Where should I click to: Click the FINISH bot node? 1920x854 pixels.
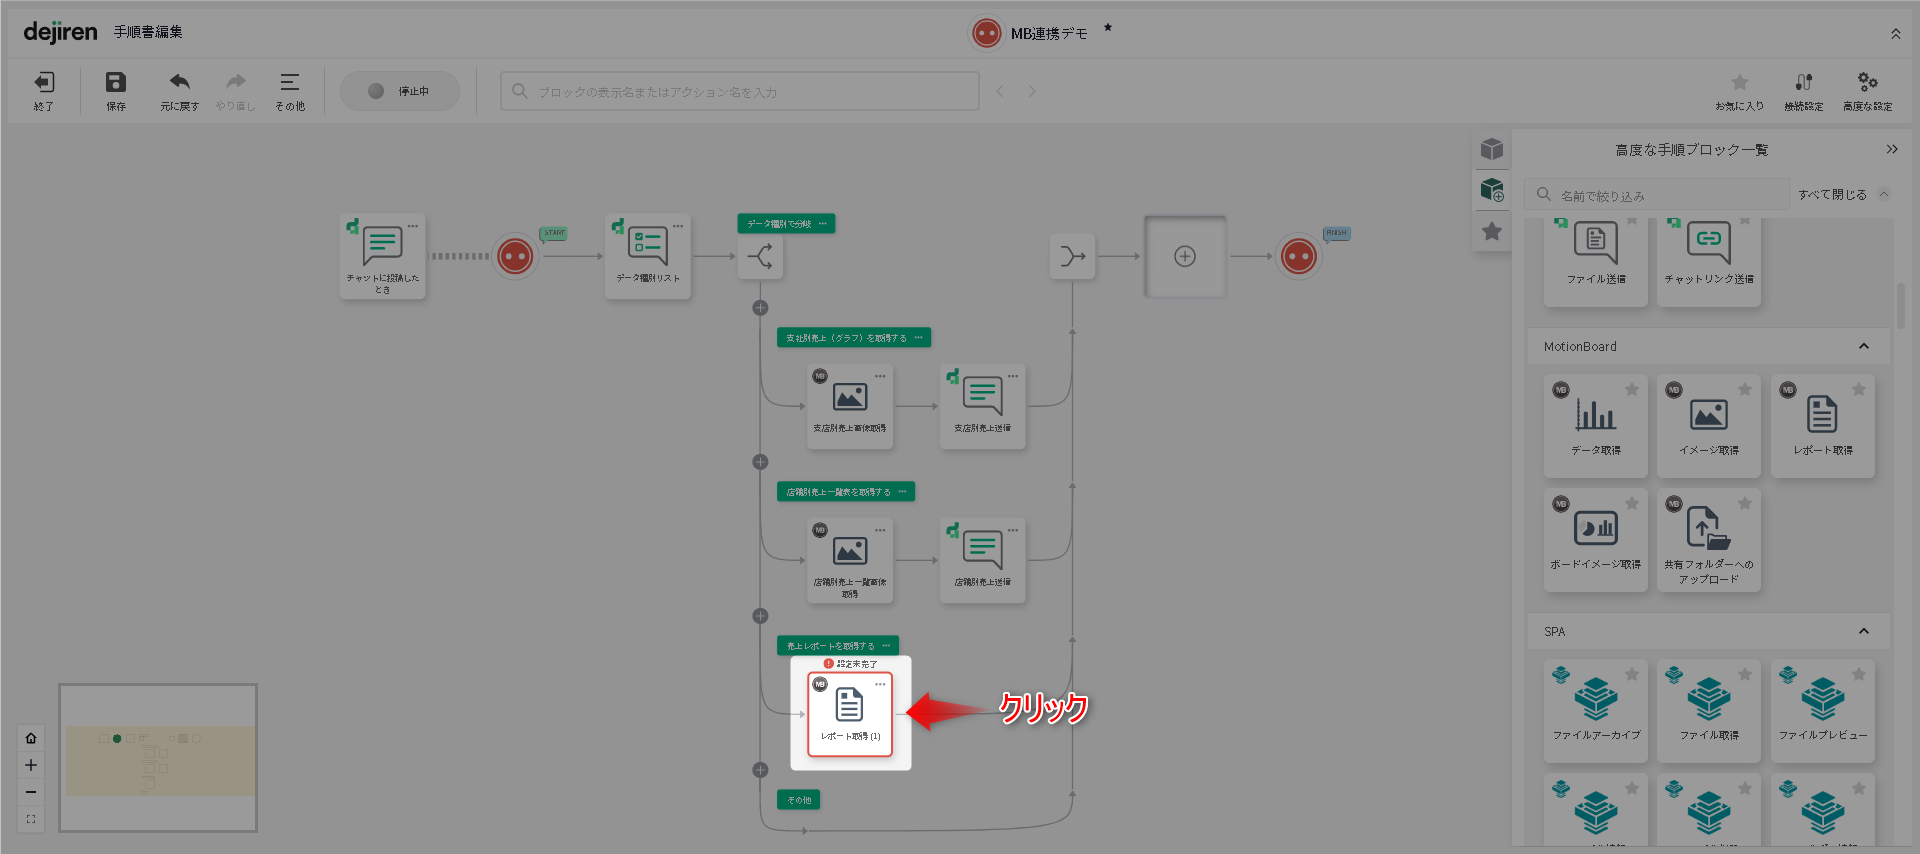tap(1299, 257)
